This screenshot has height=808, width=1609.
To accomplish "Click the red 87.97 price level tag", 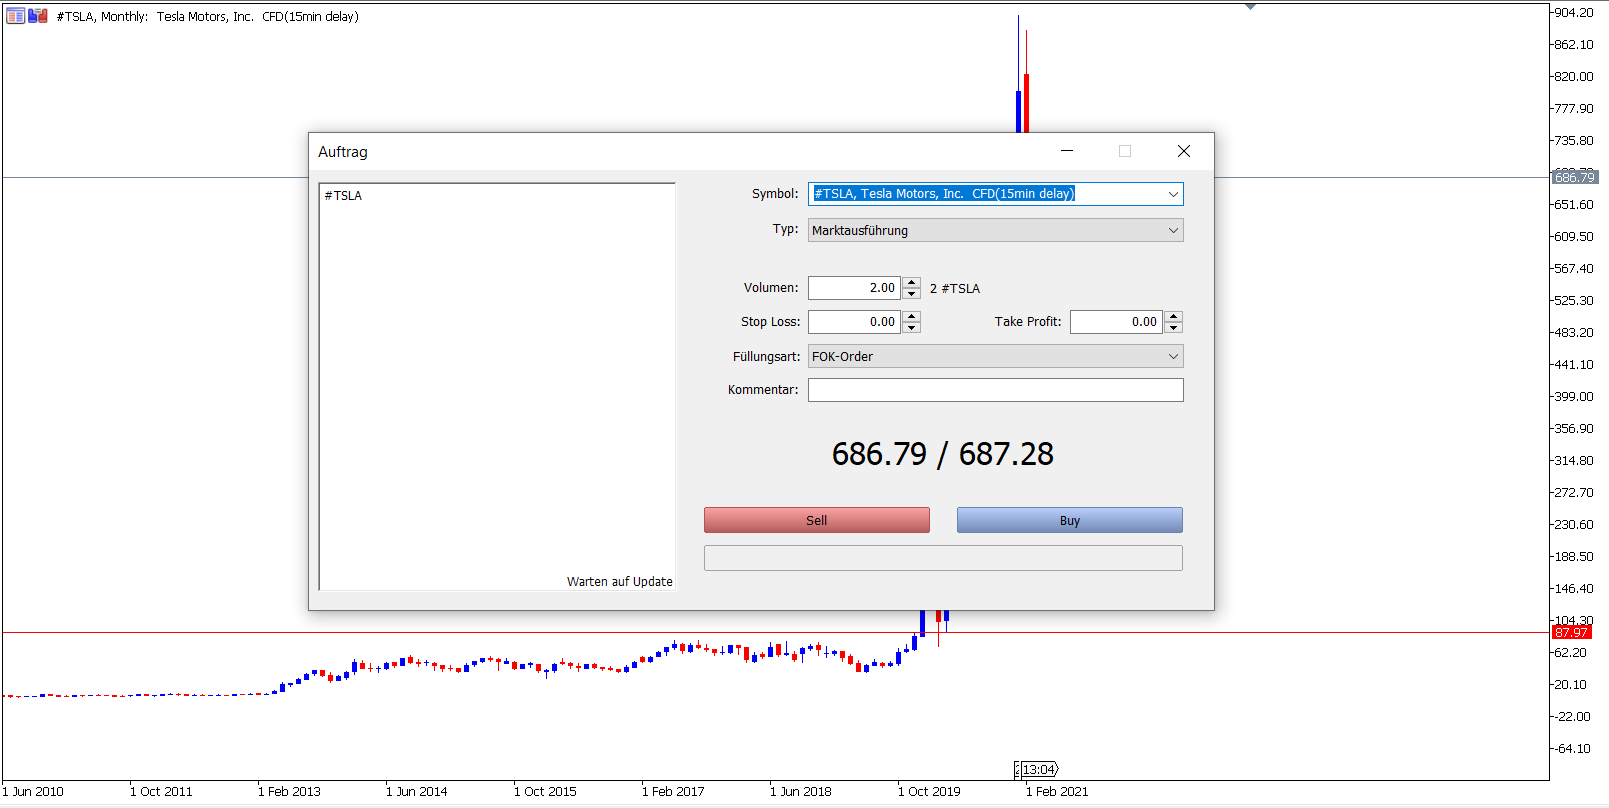I will pyautogui.click(x=1571, y=633).
